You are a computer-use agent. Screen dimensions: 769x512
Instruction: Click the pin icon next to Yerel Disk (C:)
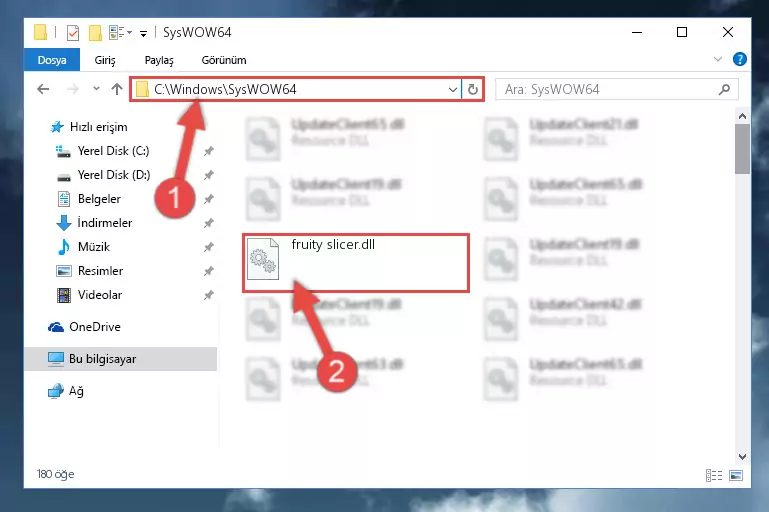coord(209,151)
